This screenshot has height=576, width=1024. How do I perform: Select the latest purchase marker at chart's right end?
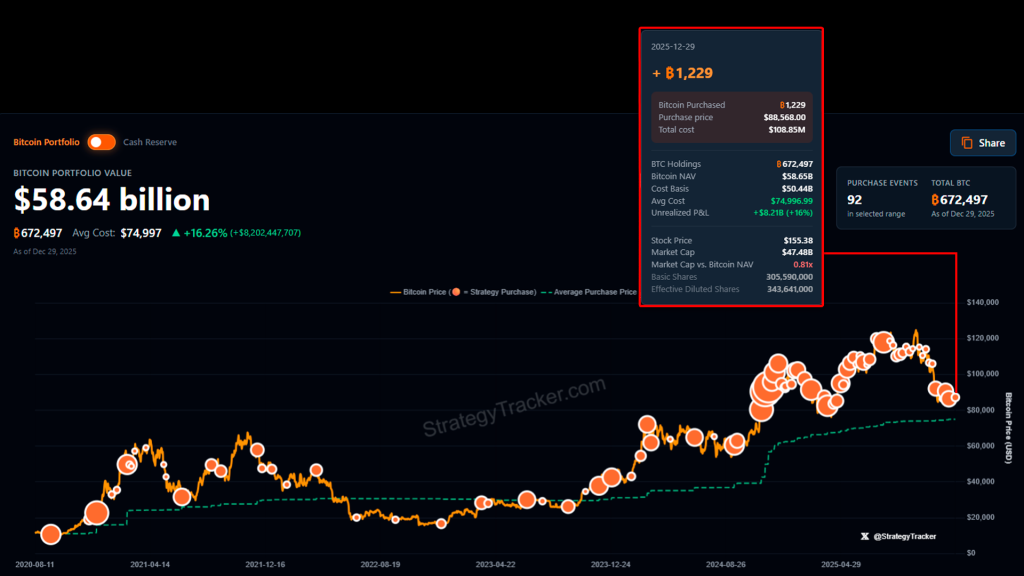956,397
